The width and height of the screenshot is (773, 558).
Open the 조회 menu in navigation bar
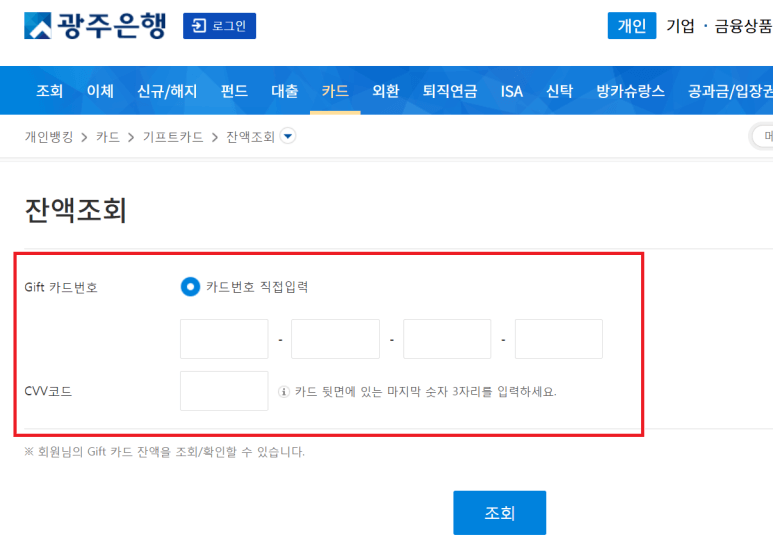point(49,91)
